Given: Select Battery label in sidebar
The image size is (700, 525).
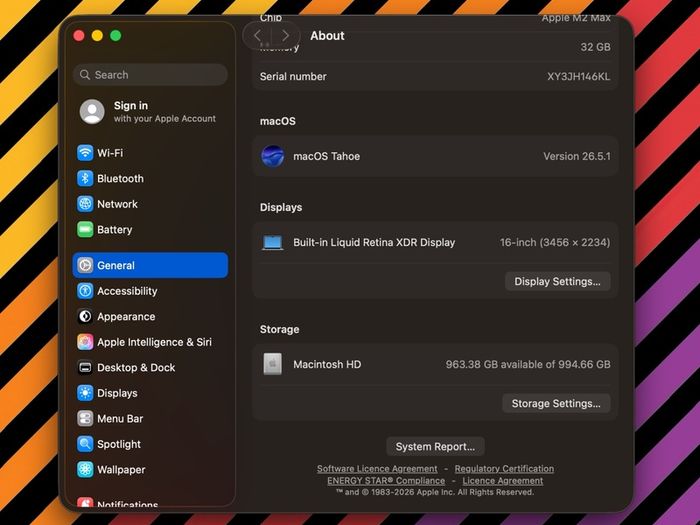Looking at the screenshot, I should pos(115,229).
